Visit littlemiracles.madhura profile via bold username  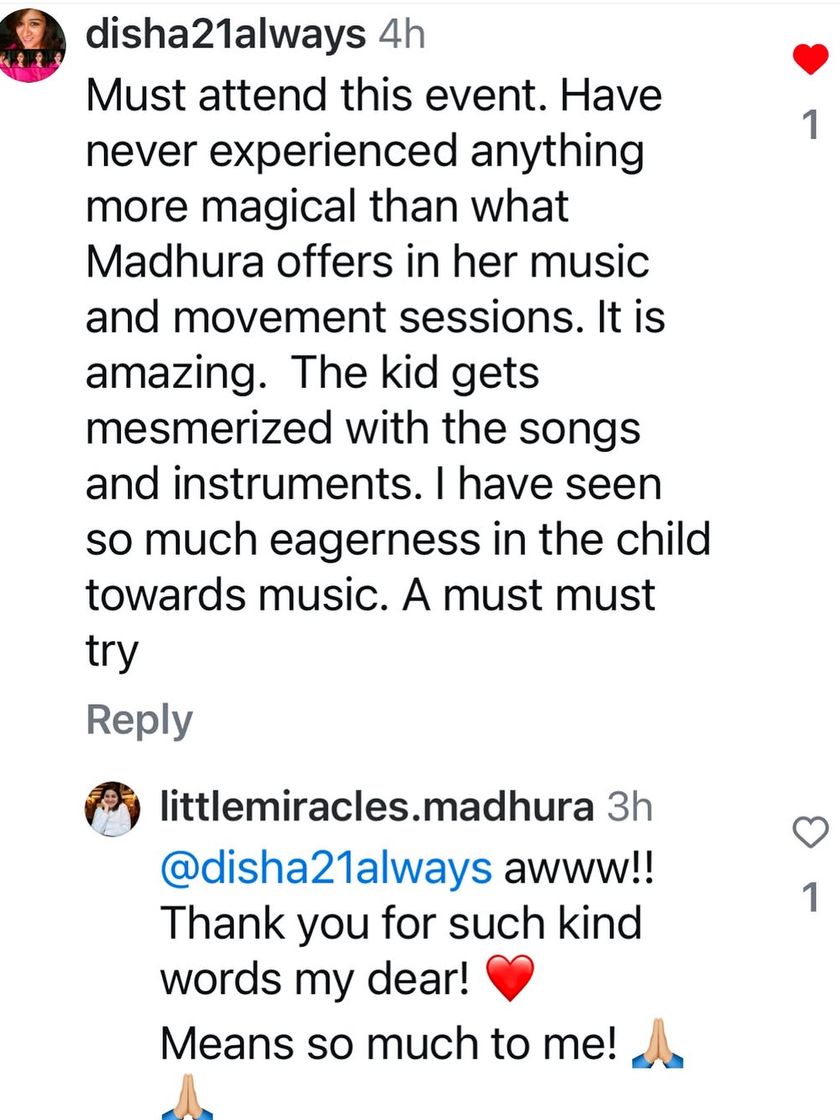point(378,808)
